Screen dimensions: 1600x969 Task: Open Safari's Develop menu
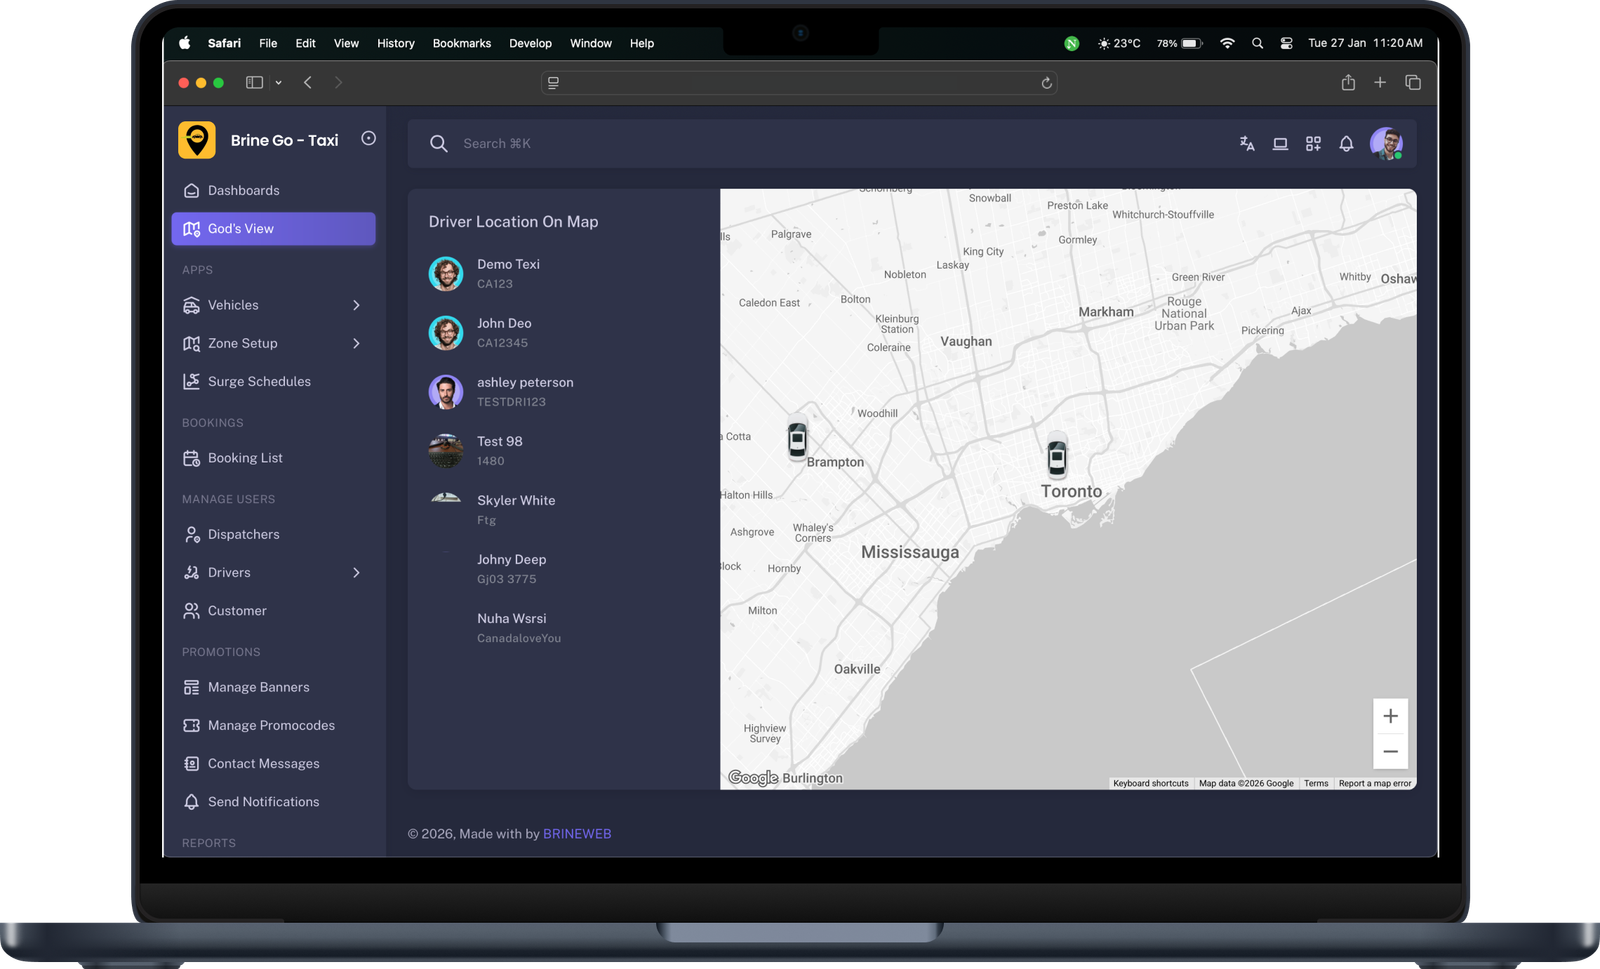(x=530, y=43)
